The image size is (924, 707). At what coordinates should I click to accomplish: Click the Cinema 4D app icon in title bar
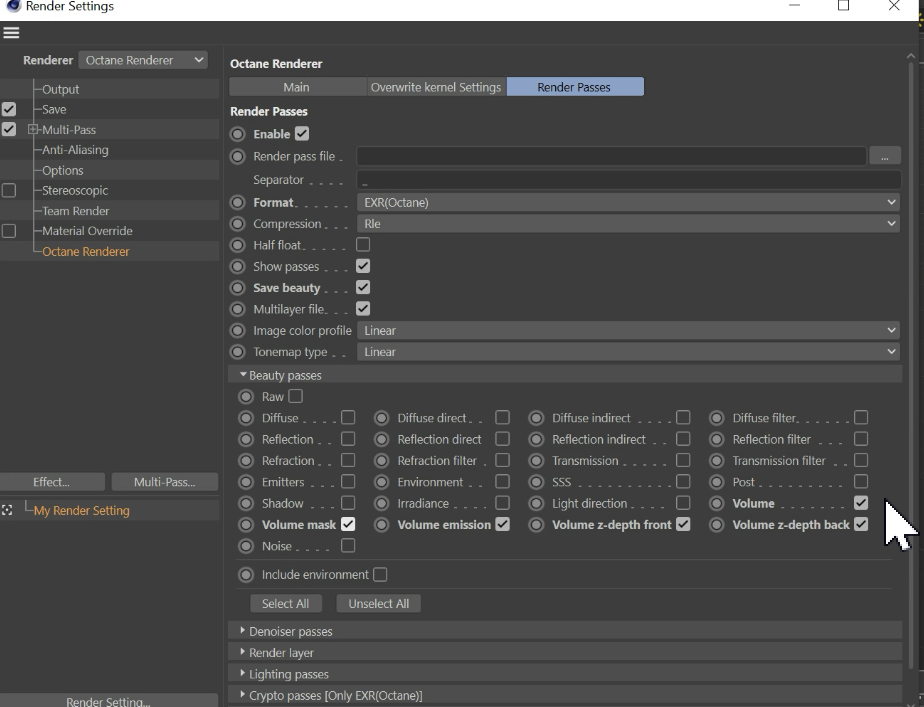13,5
